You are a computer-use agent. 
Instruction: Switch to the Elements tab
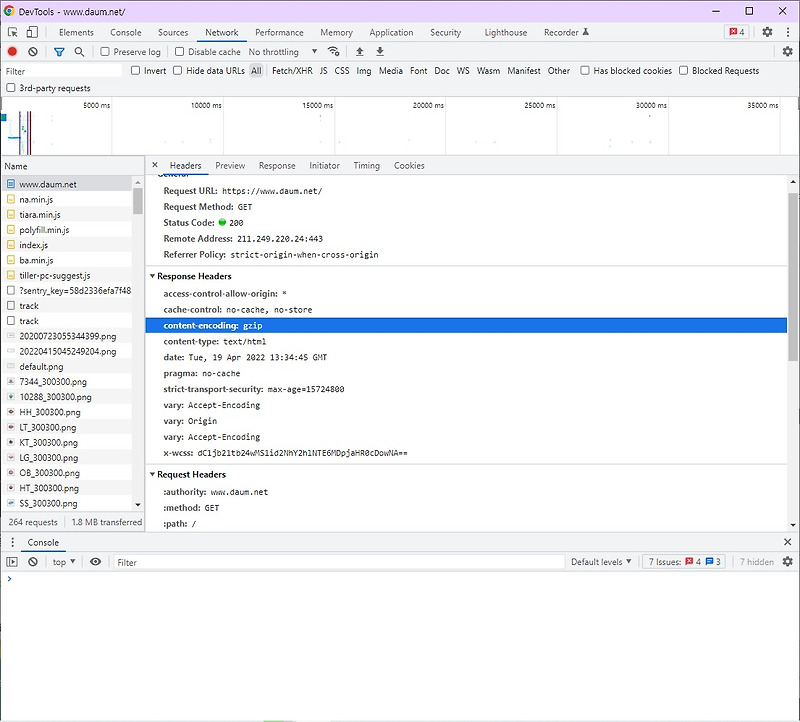pos(75,31)
